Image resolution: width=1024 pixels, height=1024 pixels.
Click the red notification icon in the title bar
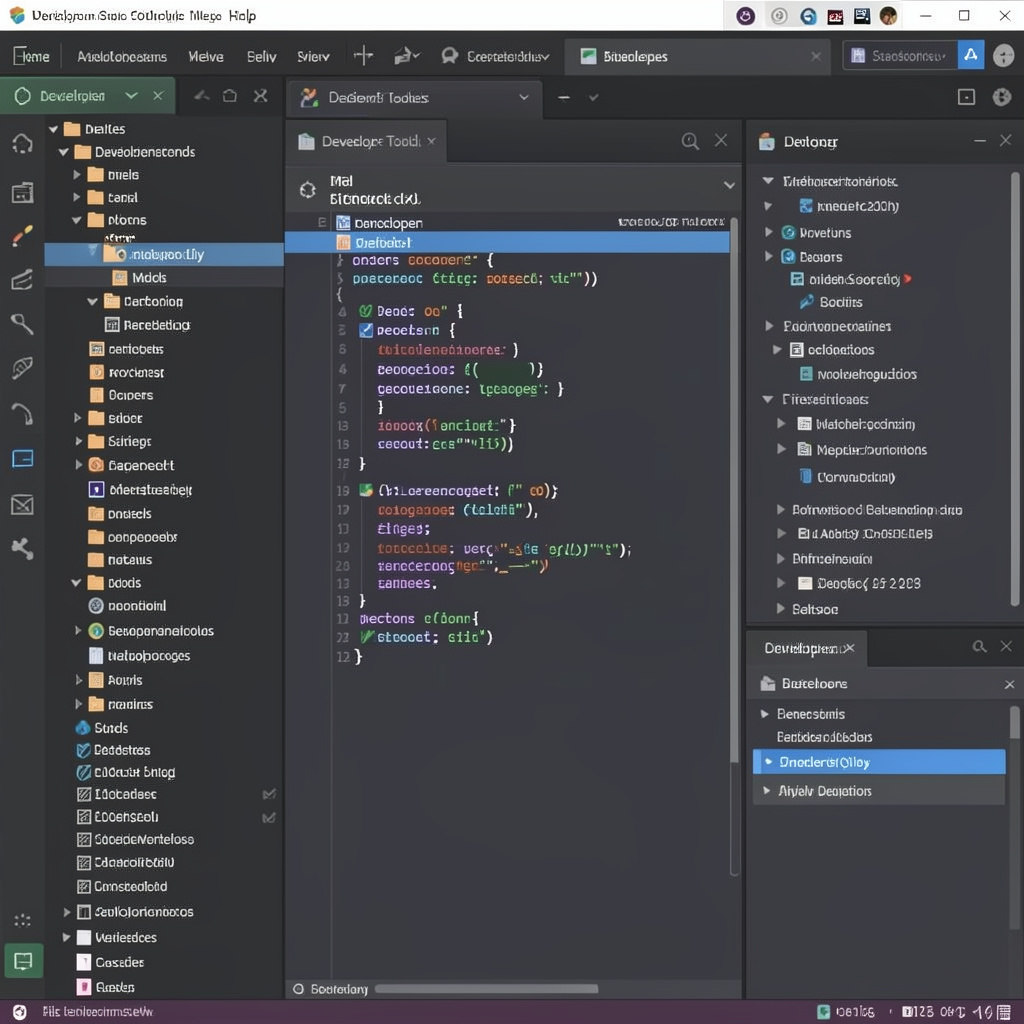click(836, 15)
